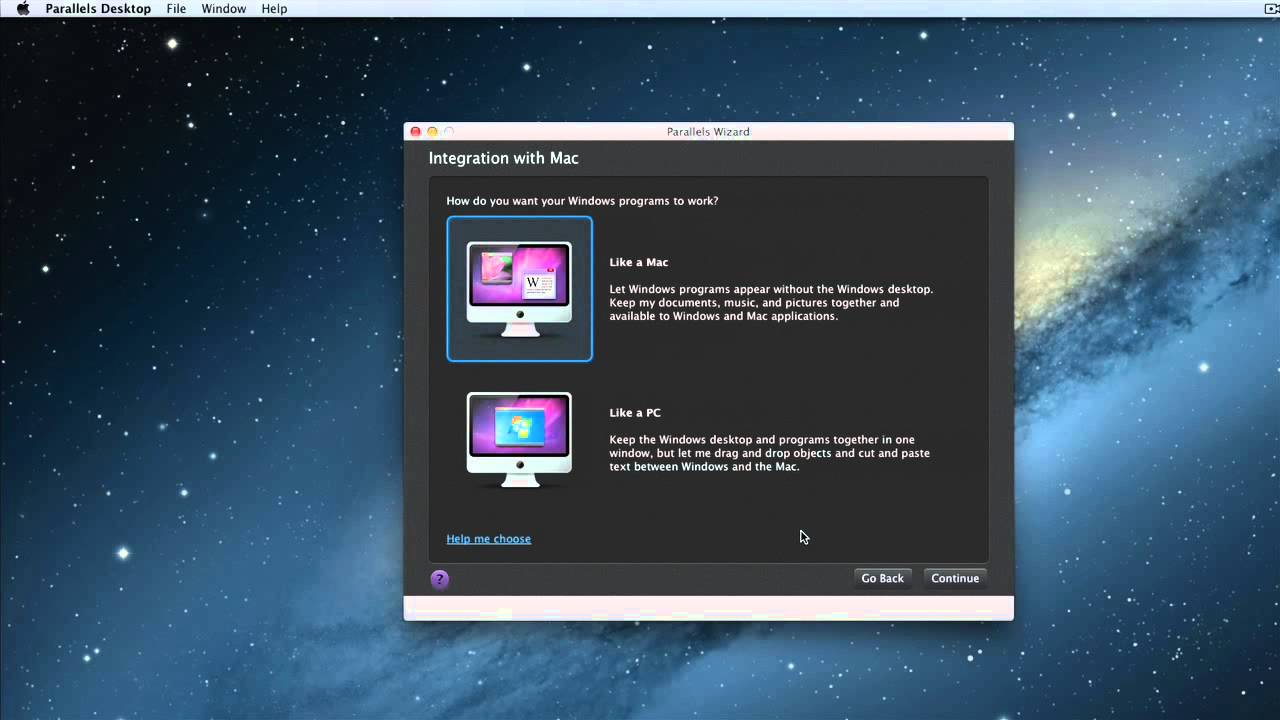Click the 'Like a Mac' heading
This screenshot has width=1280, height=720.
pos(639,262)
